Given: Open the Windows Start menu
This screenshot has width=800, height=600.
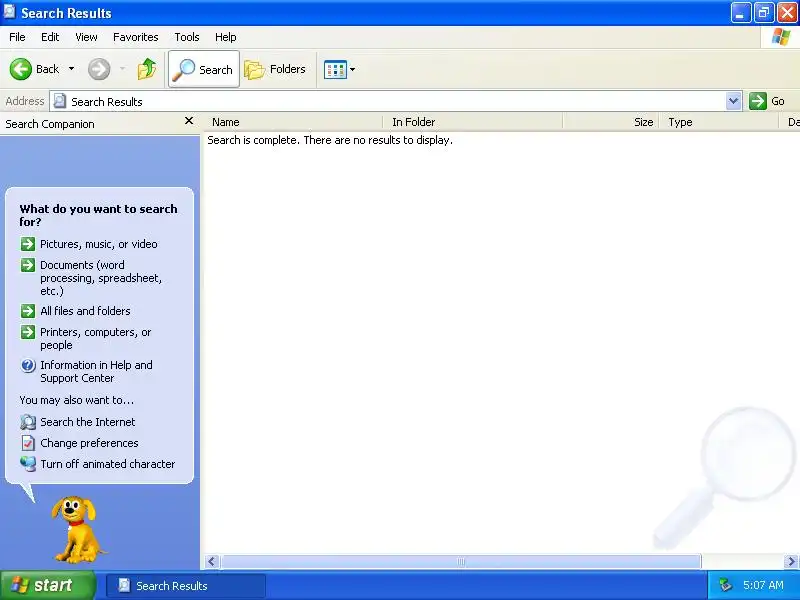Looking at the screenshot, I should tap(47, 585).
